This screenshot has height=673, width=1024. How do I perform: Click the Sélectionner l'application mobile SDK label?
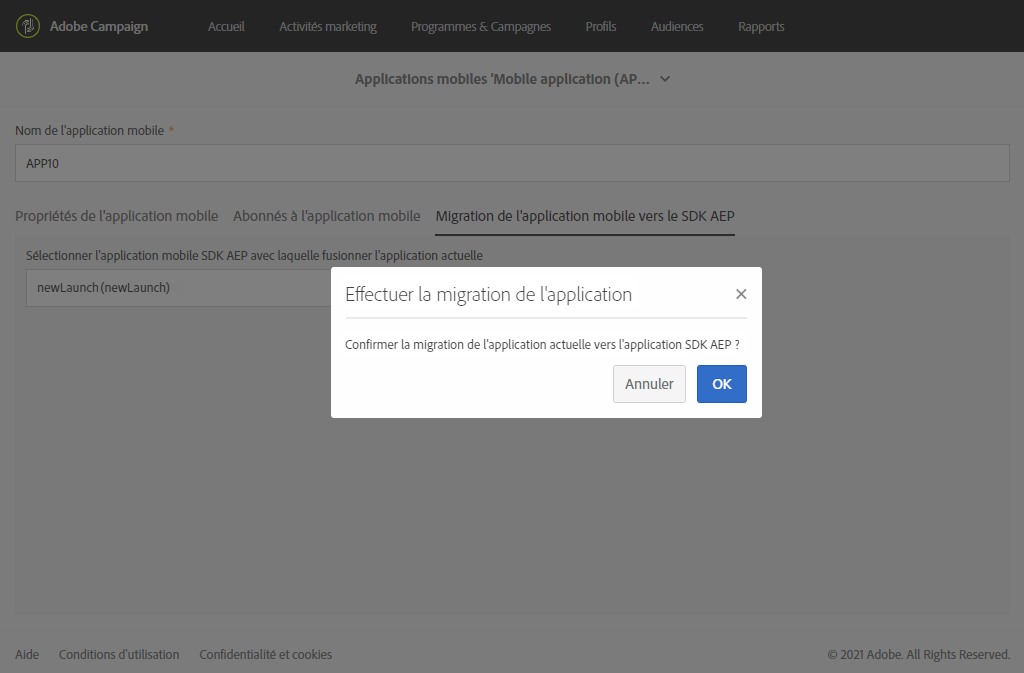[254, 256]
